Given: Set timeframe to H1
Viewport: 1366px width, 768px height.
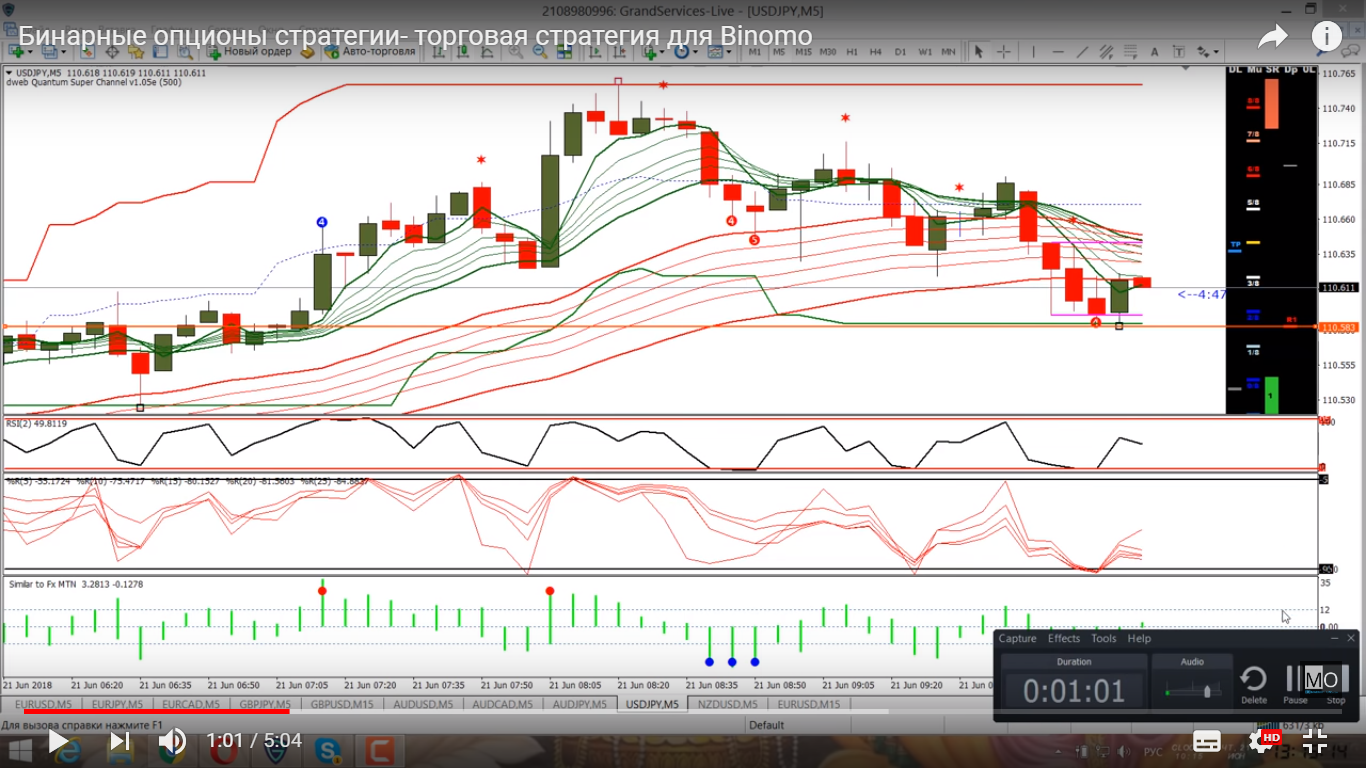Looking at the screenshot, I should pyautogui.click(x=852, y=51).
